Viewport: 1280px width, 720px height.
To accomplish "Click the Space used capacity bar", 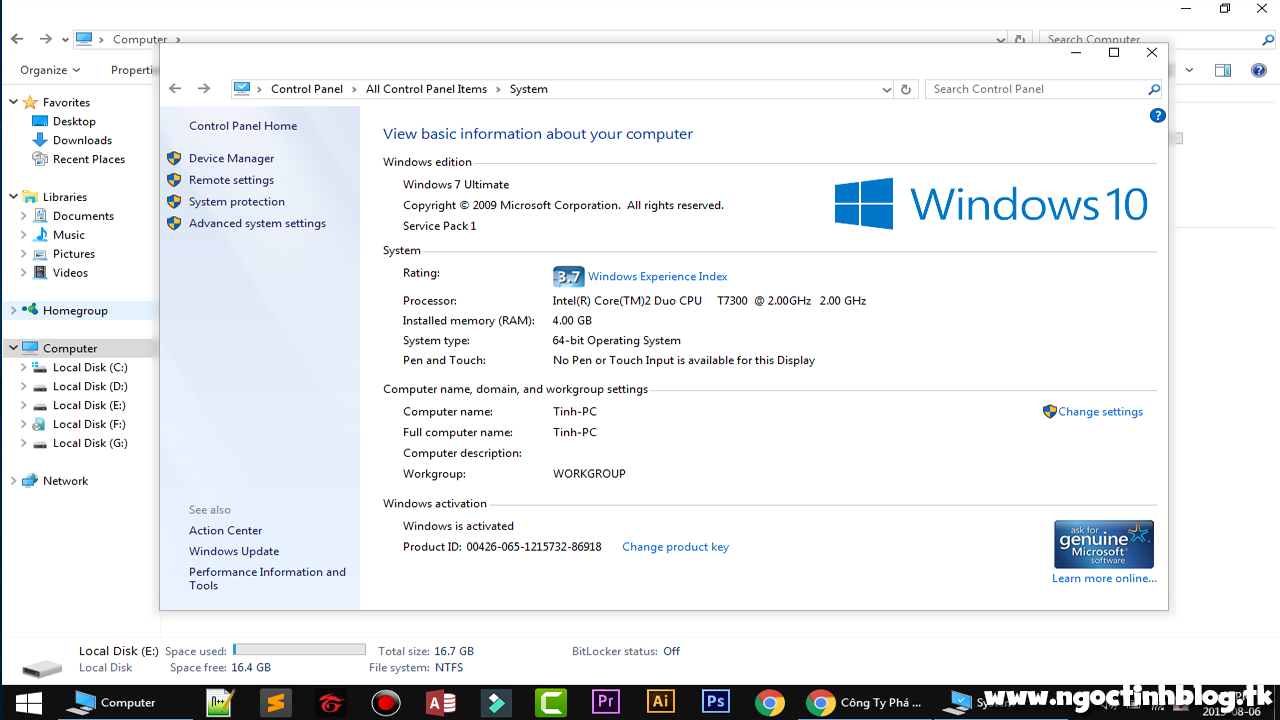I will pos(298,648).
